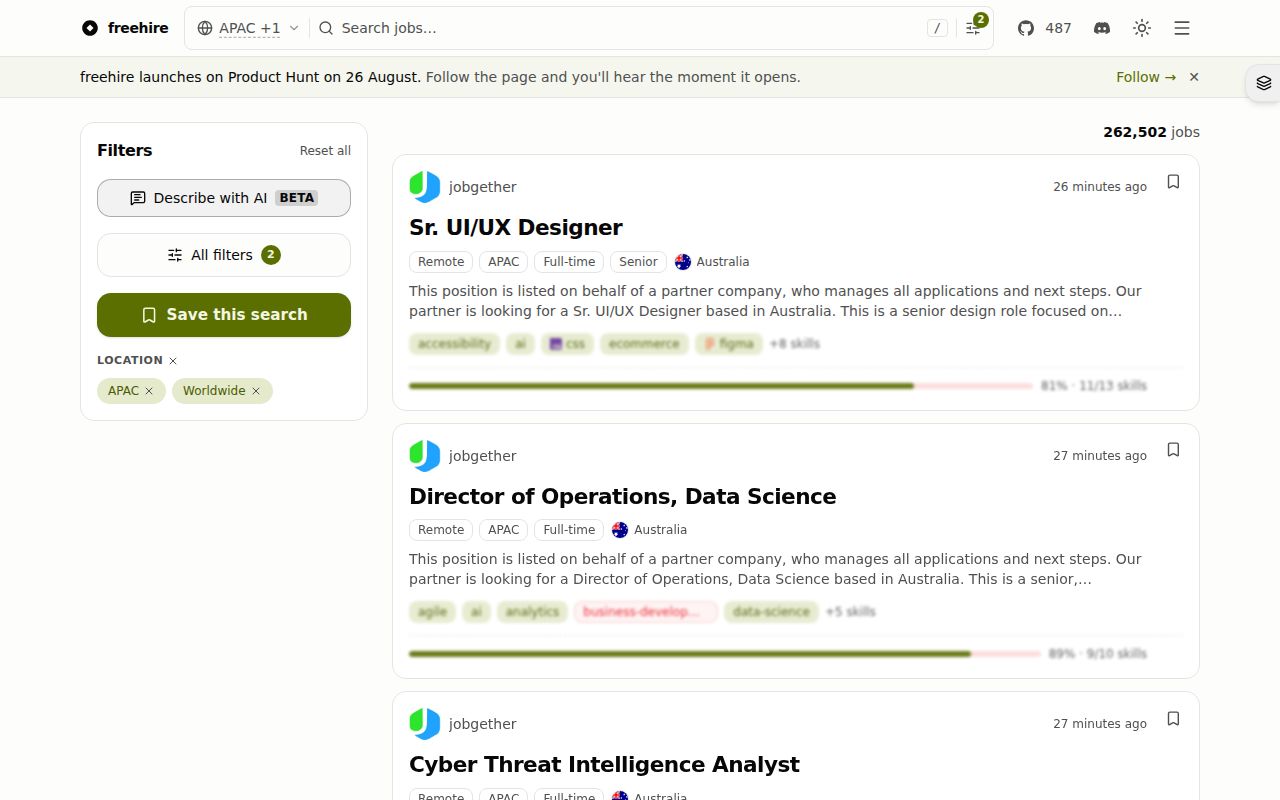
Task: Click the css skill tag
Action: click(567, 344)
